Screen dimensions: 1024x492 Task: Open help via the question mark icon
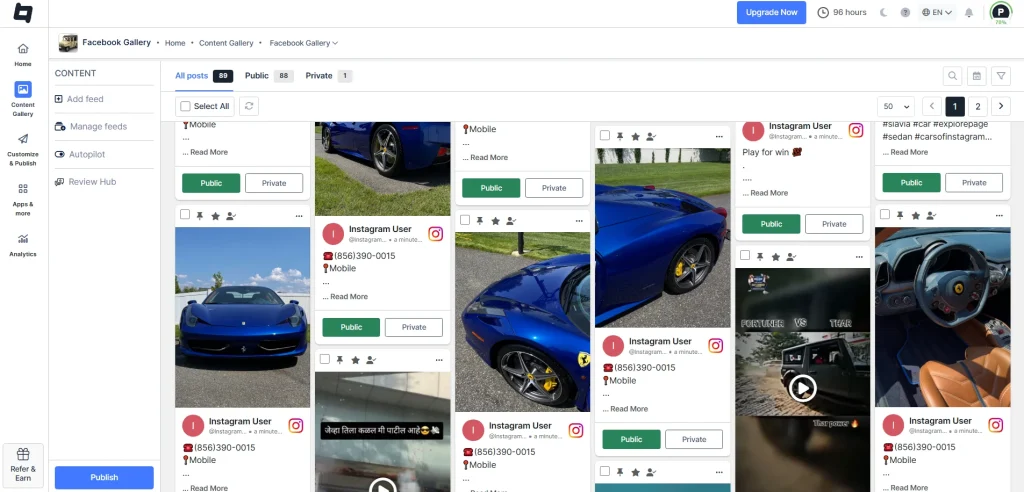click(905, 12)
